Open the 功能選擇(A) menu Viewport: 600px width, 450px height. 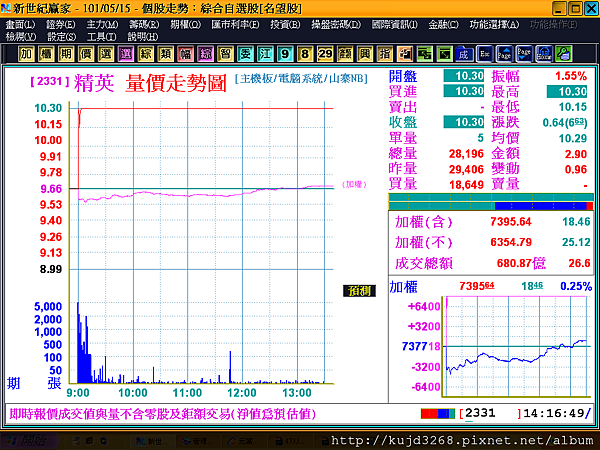click(494, 24)
